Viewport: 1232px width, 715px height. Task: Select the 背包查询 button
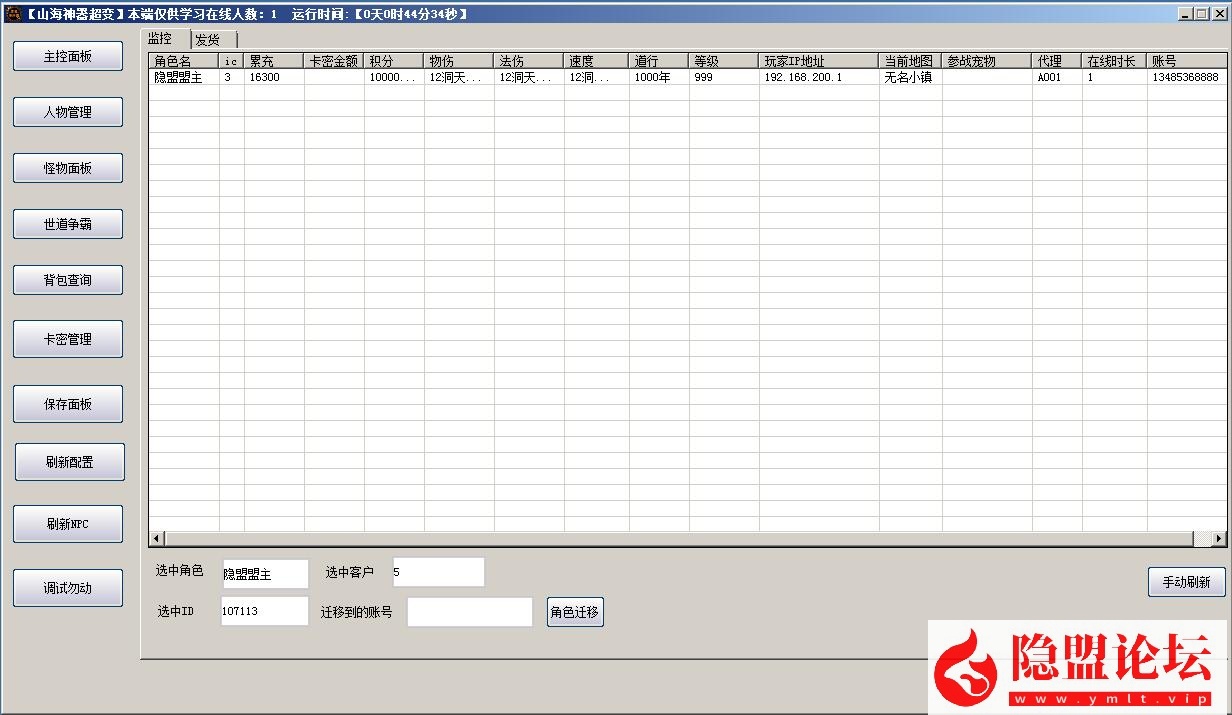(68, 281)
